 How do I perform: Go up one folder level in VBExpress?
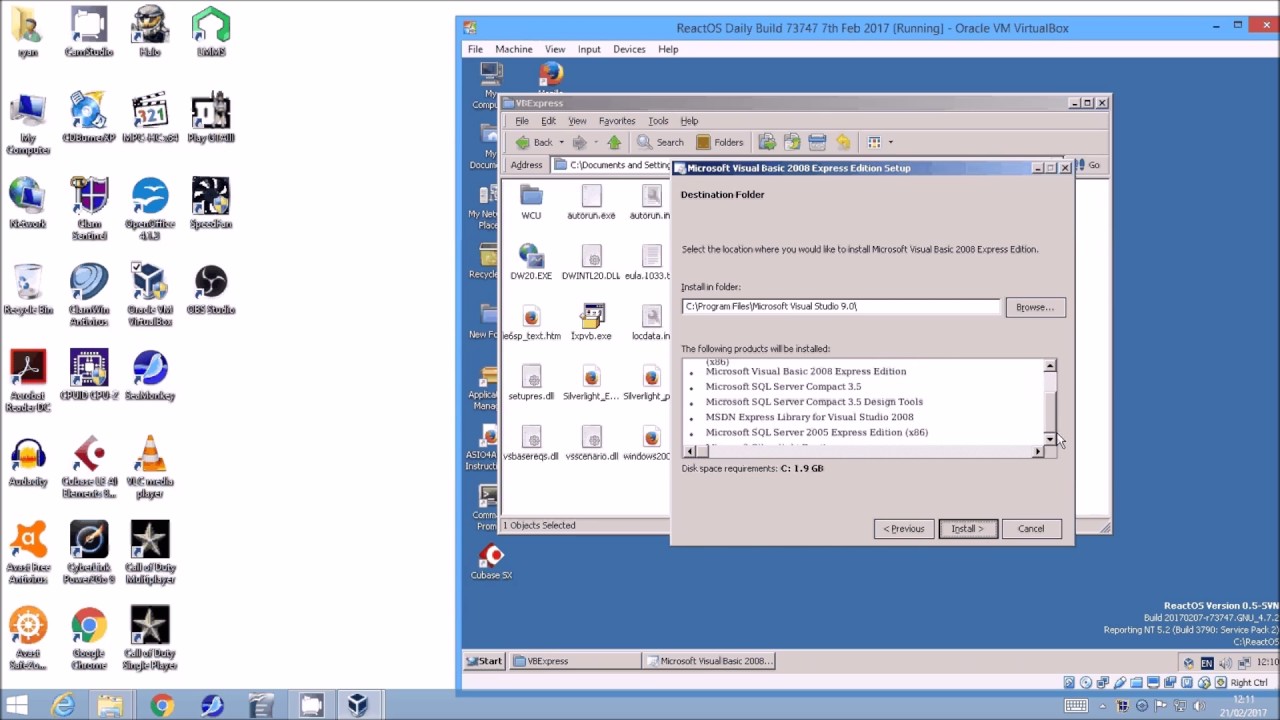click(x=614, y=143)
